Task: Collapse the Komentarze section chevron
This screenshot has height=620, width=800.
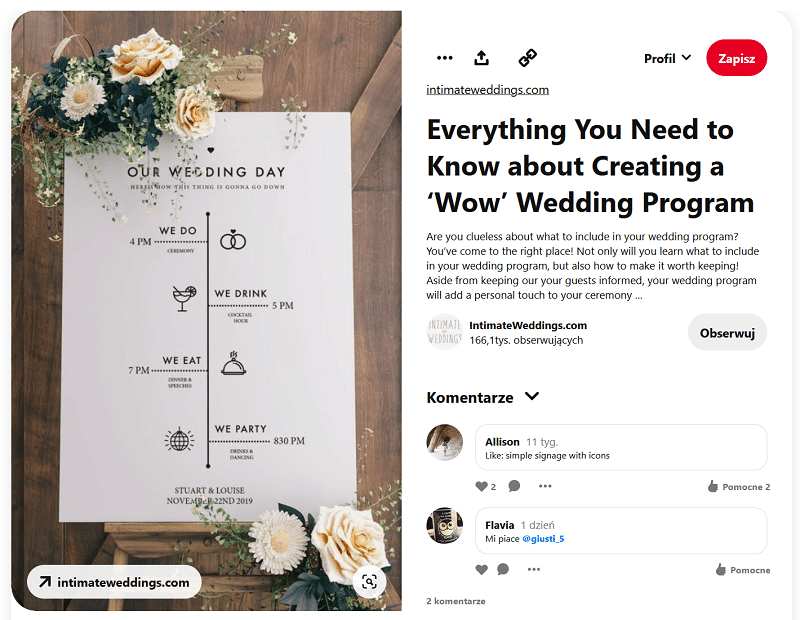Action: coord(532,396)
